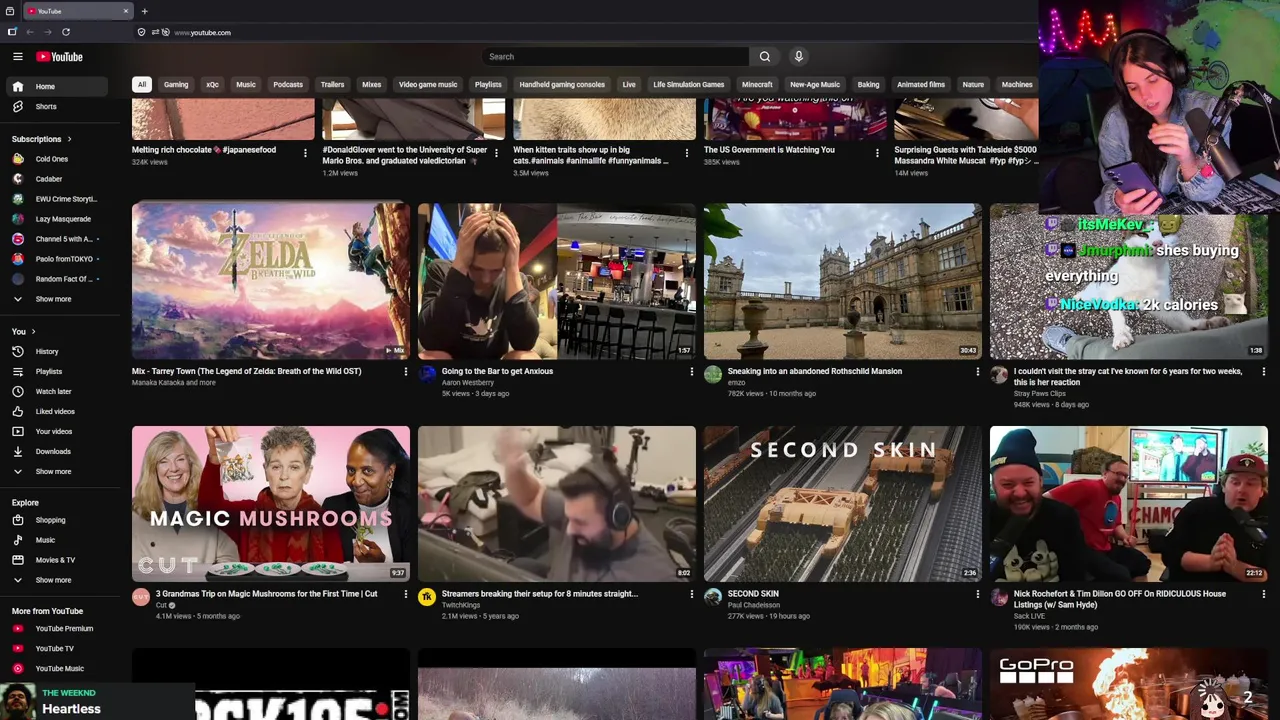The image size is (1280, 720).
Task: Open Lazy Masquerade channel subscription
Action: [x=56, y=219]
